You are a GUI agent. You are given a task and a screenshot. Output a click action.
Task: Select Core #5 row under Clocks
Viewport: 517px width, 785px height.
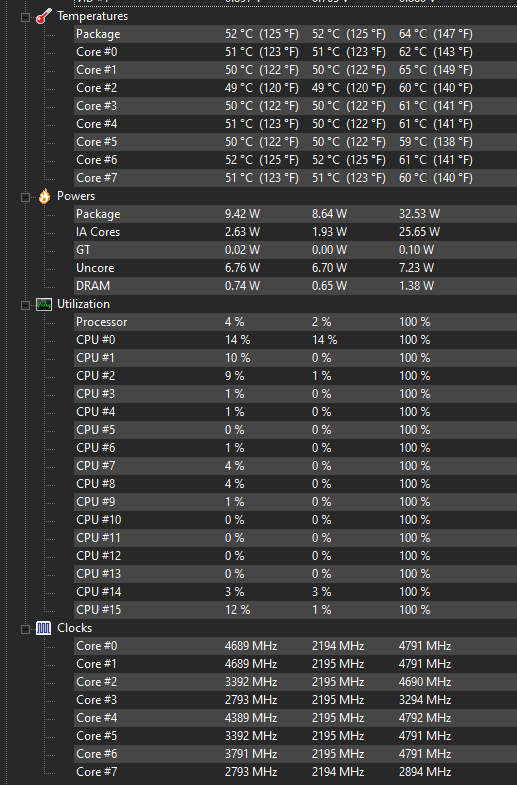coord(295,736)
